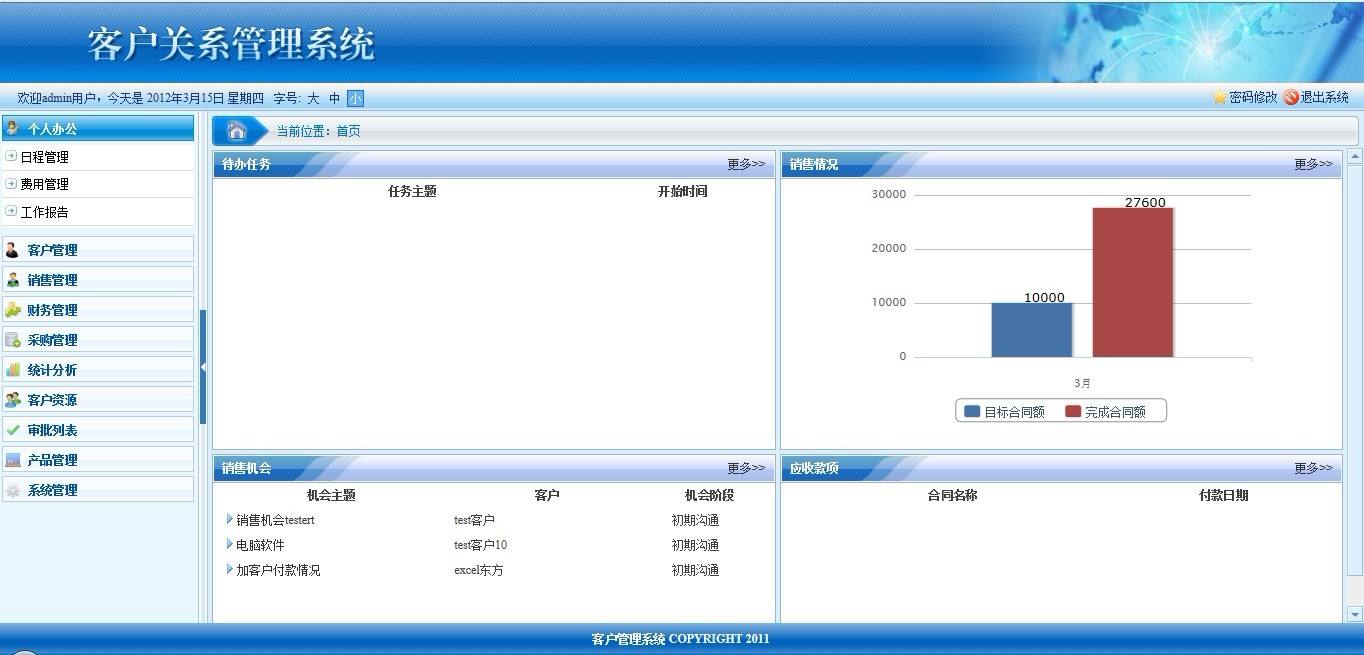Click the red 完成合同额 legend swatch
The width and height of the screenshot is (1364, 655).
click(1073, 412)
